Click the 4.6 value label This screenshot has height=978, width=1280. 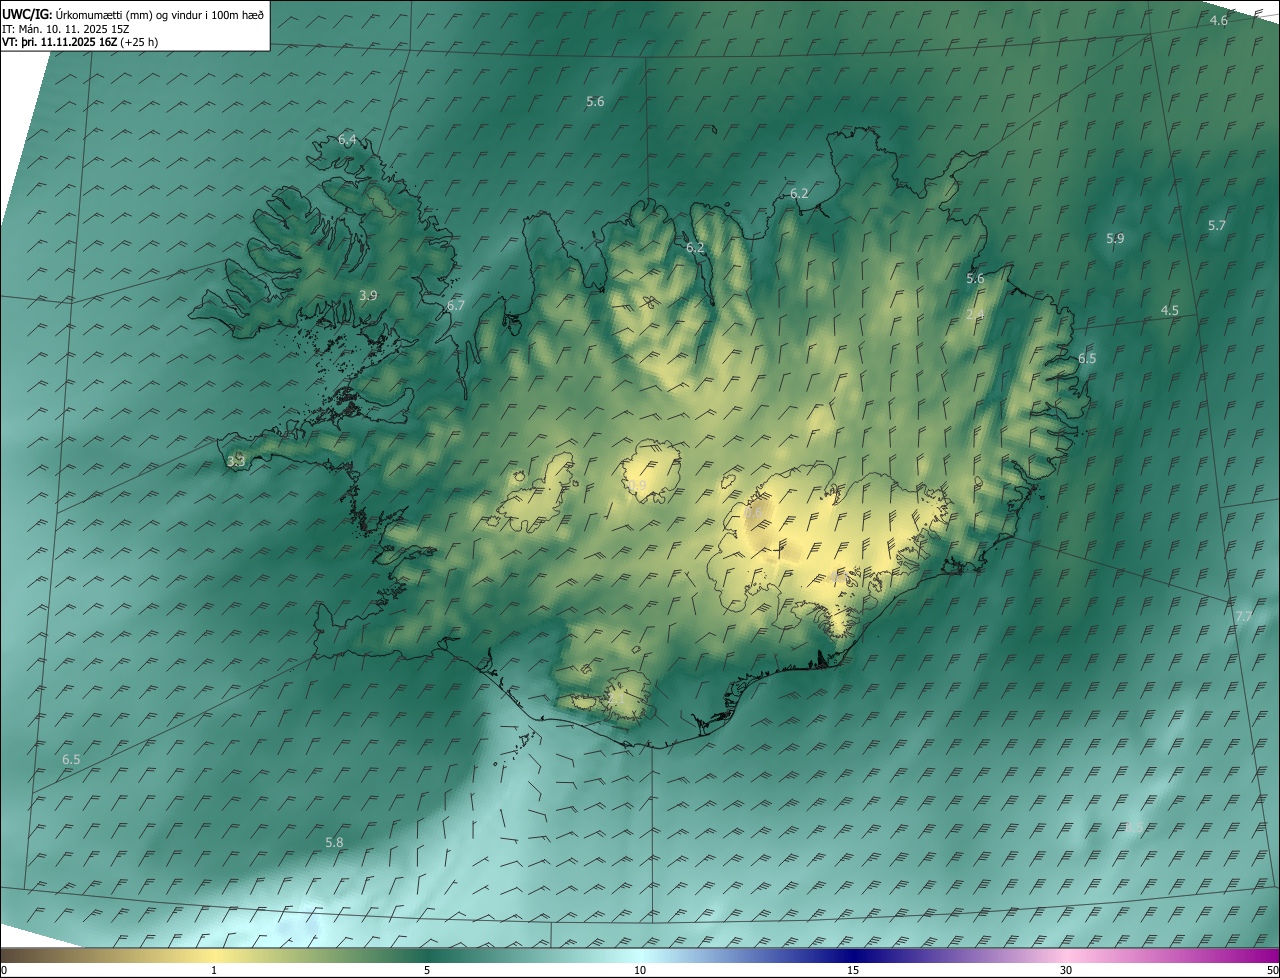tap(1218, 20)
